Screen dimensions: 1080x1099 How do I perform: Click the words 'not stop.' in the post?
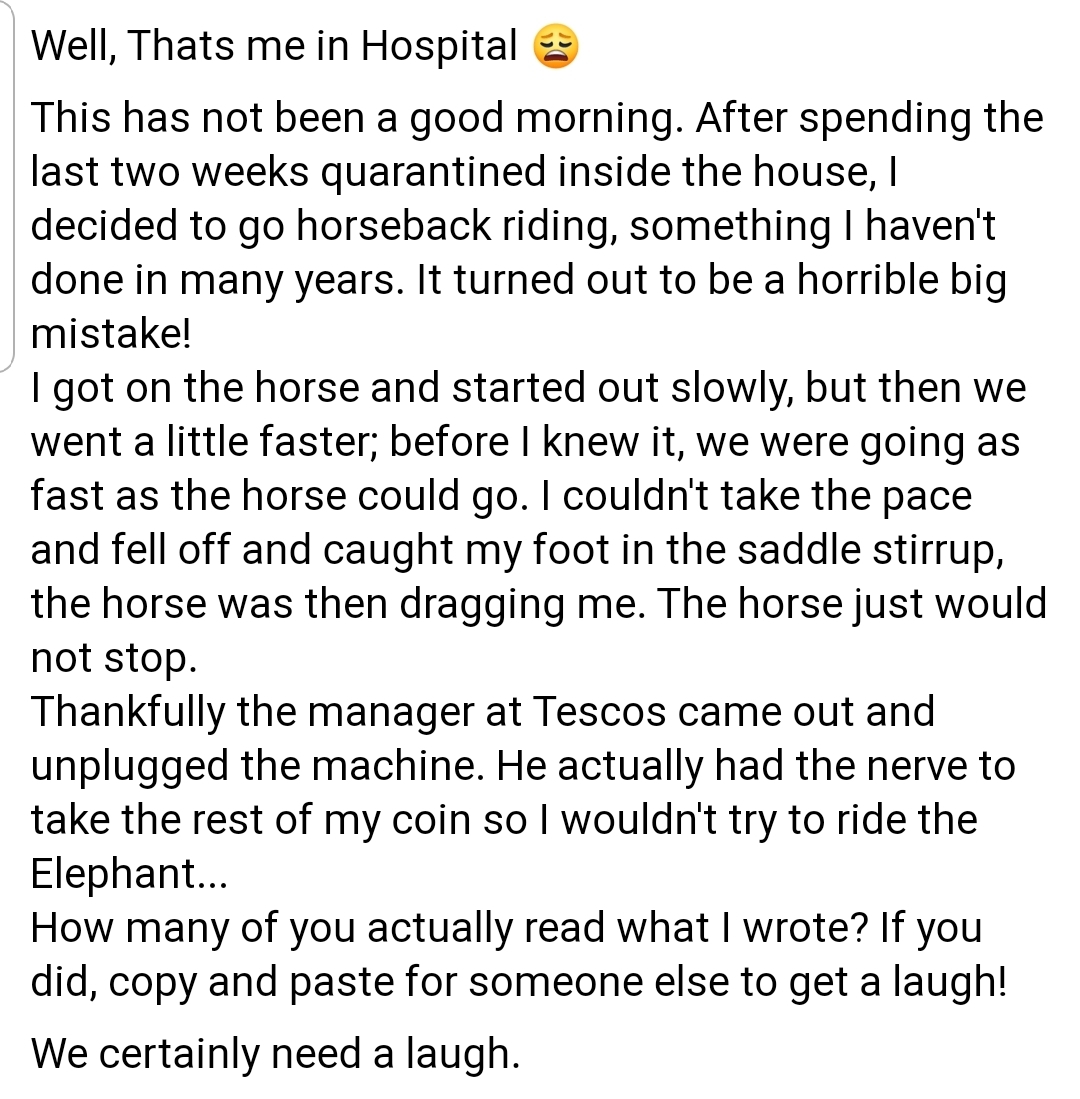(114, 659)
